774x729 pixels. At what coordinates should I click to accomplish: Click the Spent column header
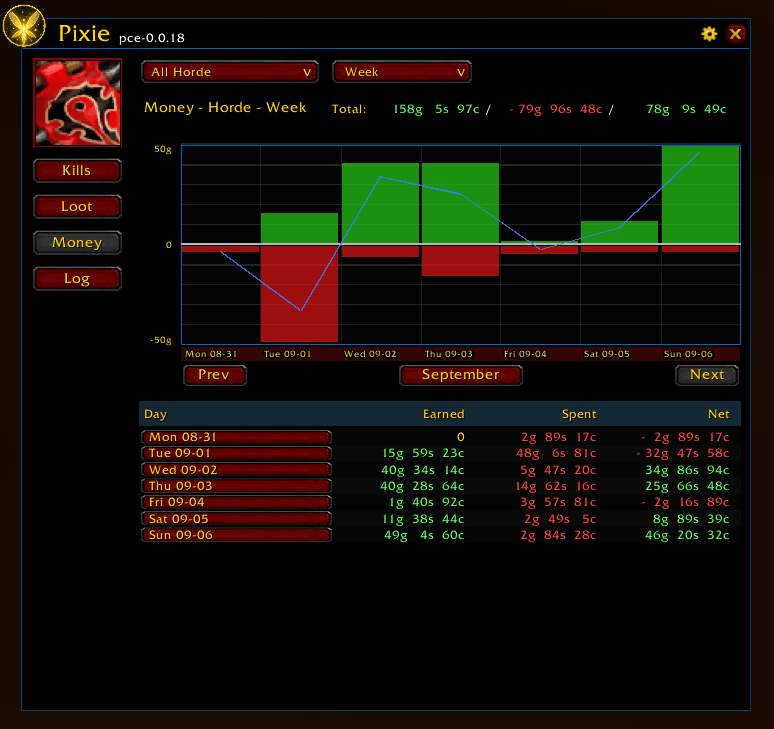[x=579, y=414]
